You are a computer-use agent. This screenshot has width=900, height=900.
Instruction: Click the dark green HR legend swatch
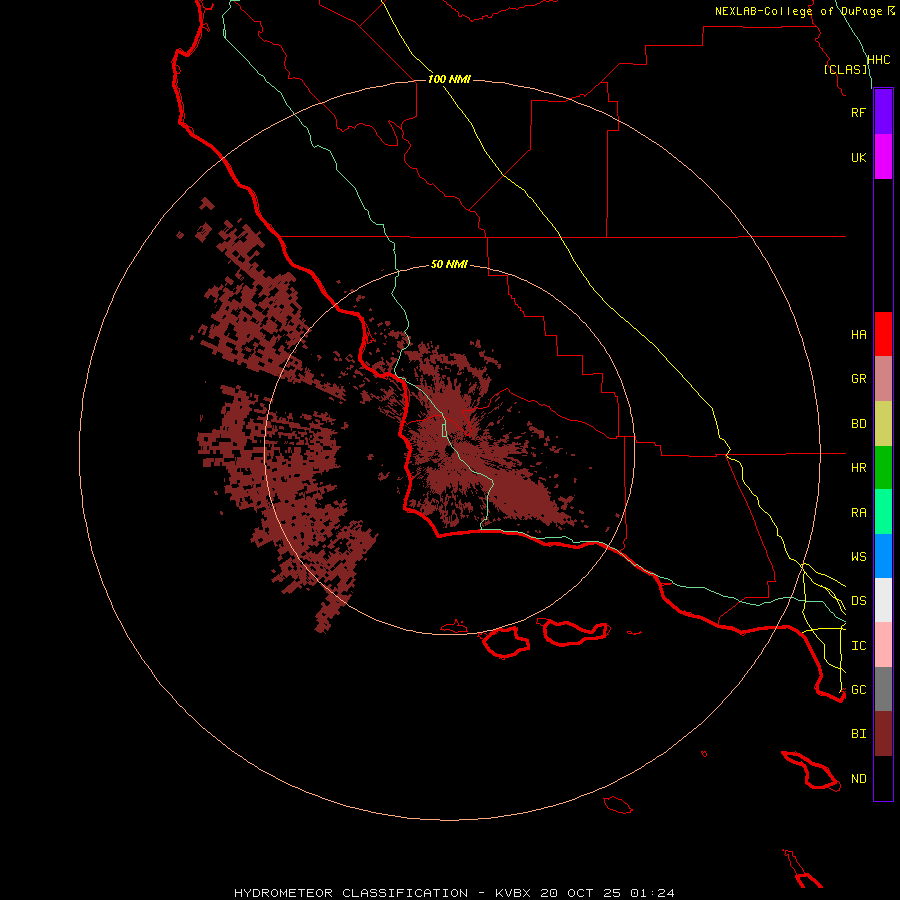click(x=883, y=468)
